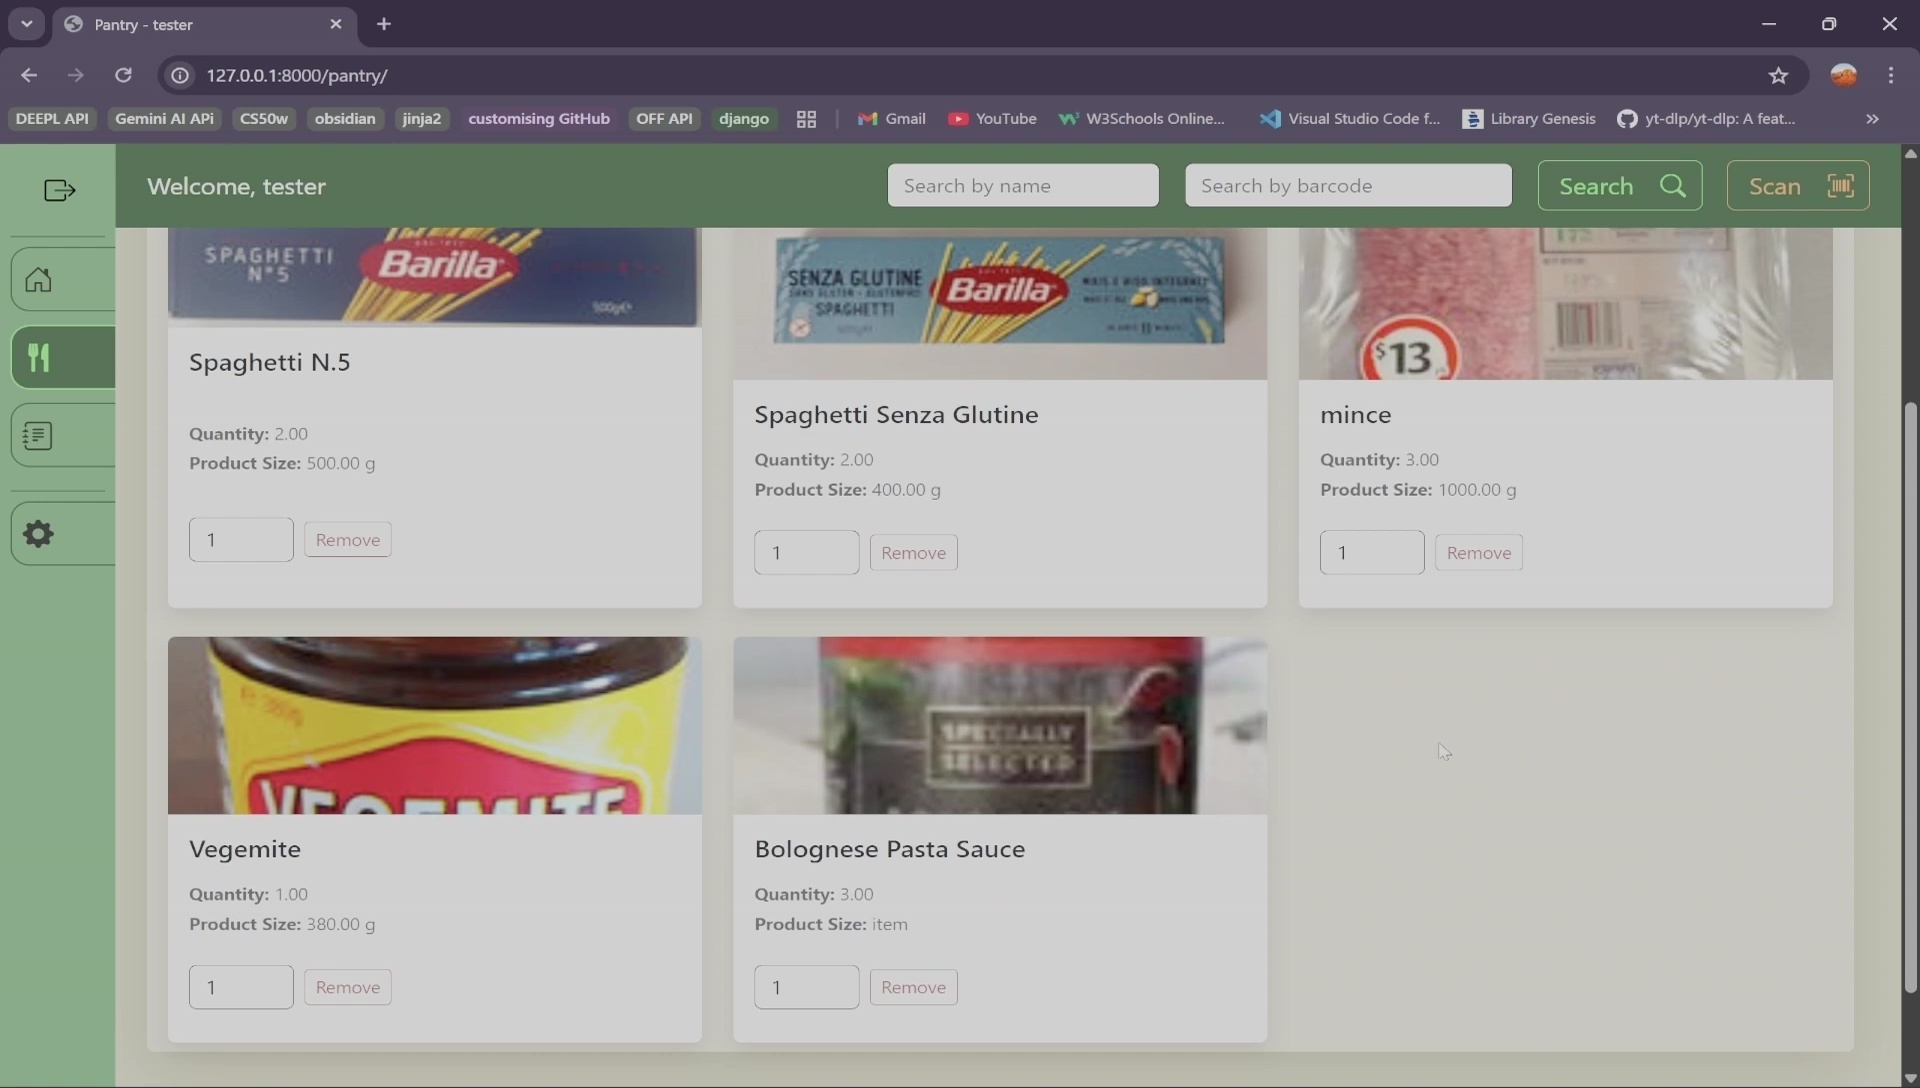Screen dimensions: 1920x1088
Task: Open the shopping list sidebar icon
Action: click(39, 436)
